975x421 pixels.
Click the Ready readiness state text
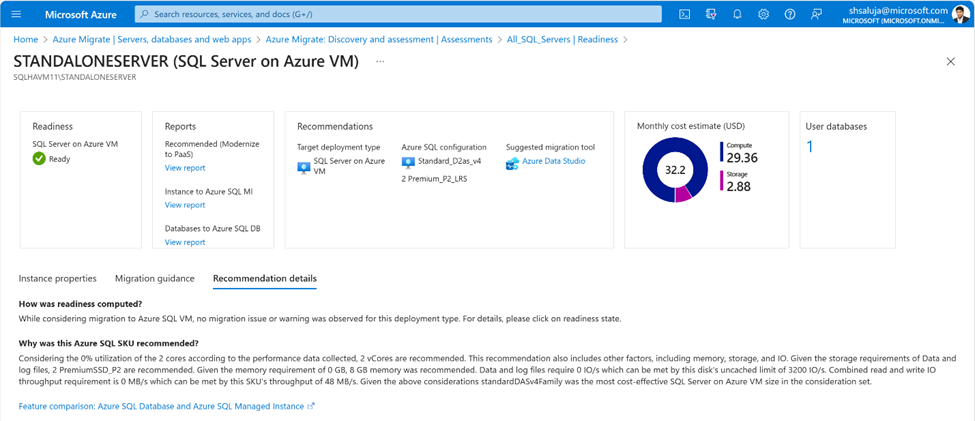pos(60,159)
